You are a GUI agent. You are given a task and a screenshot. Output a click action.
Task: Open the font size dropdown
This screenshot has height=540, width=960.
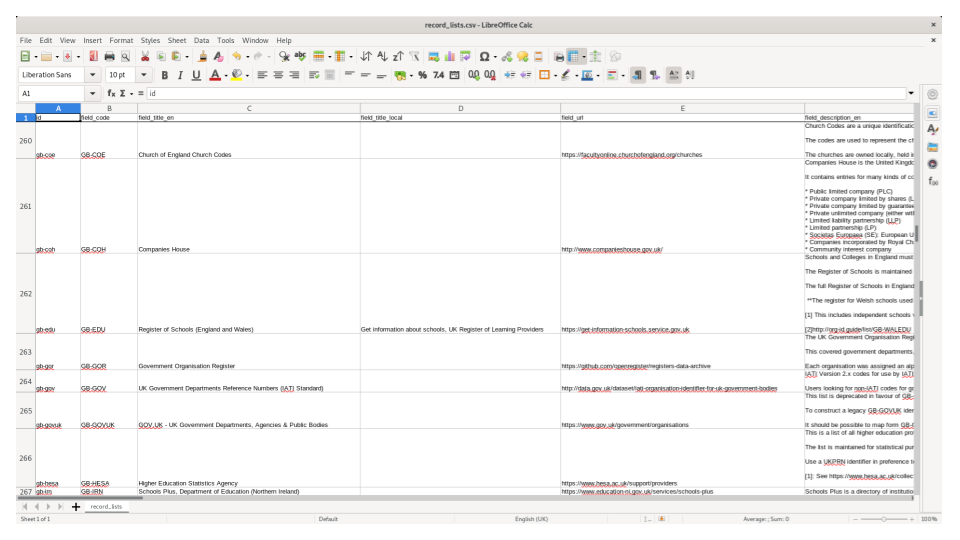[144, 75]
